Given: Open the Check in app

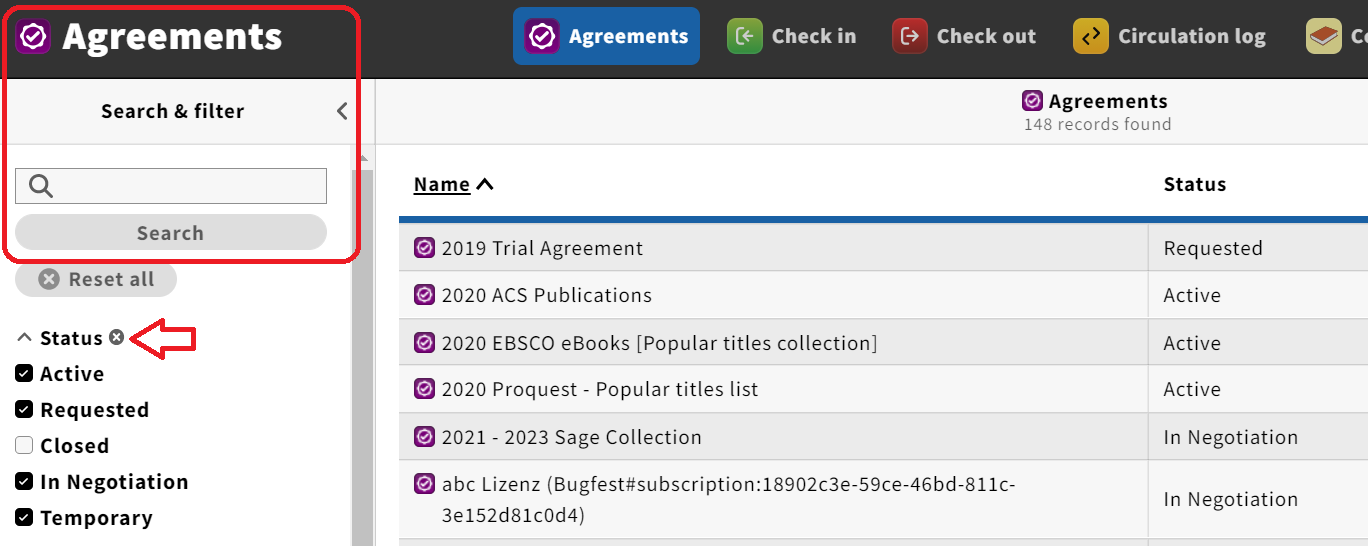Looking at the screenshot, I should point(792,37).
